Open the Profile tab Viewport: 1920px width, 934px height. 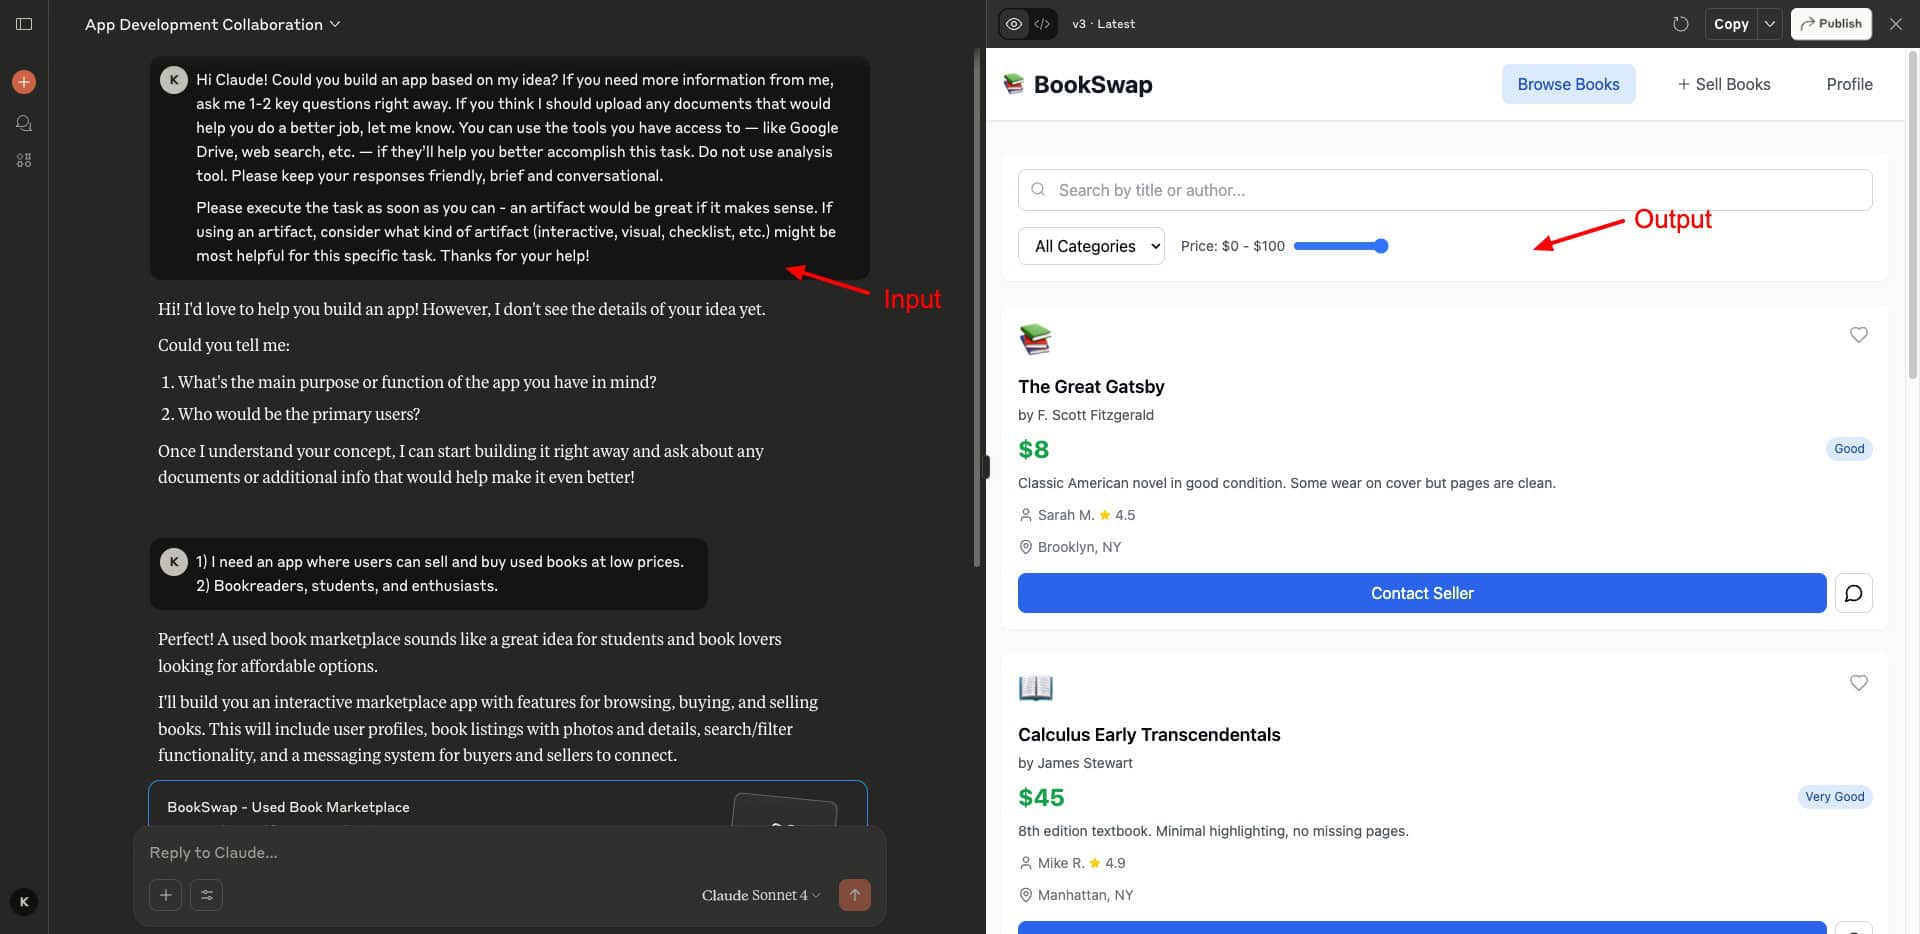pyautogui.click(x=1849, y=84)
